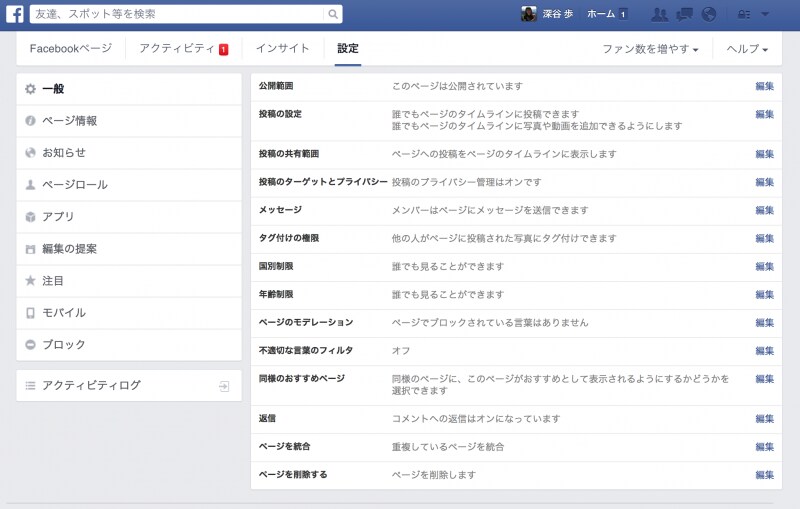The height and width of the screenshot is (509, 800).
Task: Open the ブロック settings section
Action: point(129,345)
